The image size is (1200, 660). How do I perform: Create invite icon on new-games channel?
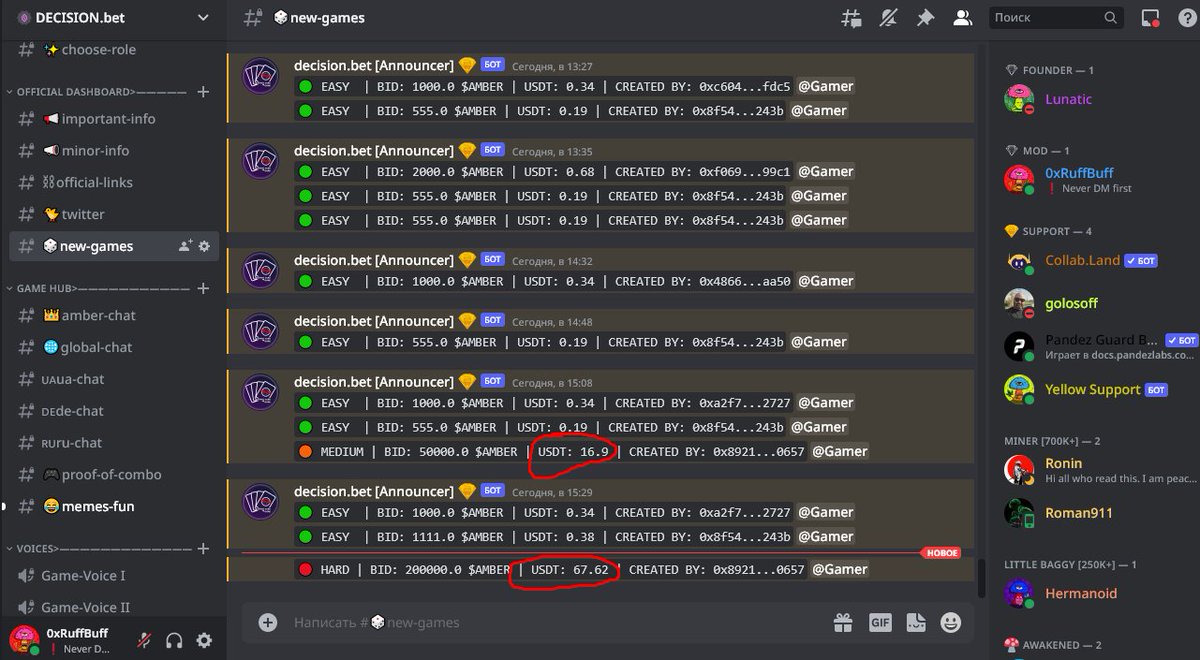[185, 246]
